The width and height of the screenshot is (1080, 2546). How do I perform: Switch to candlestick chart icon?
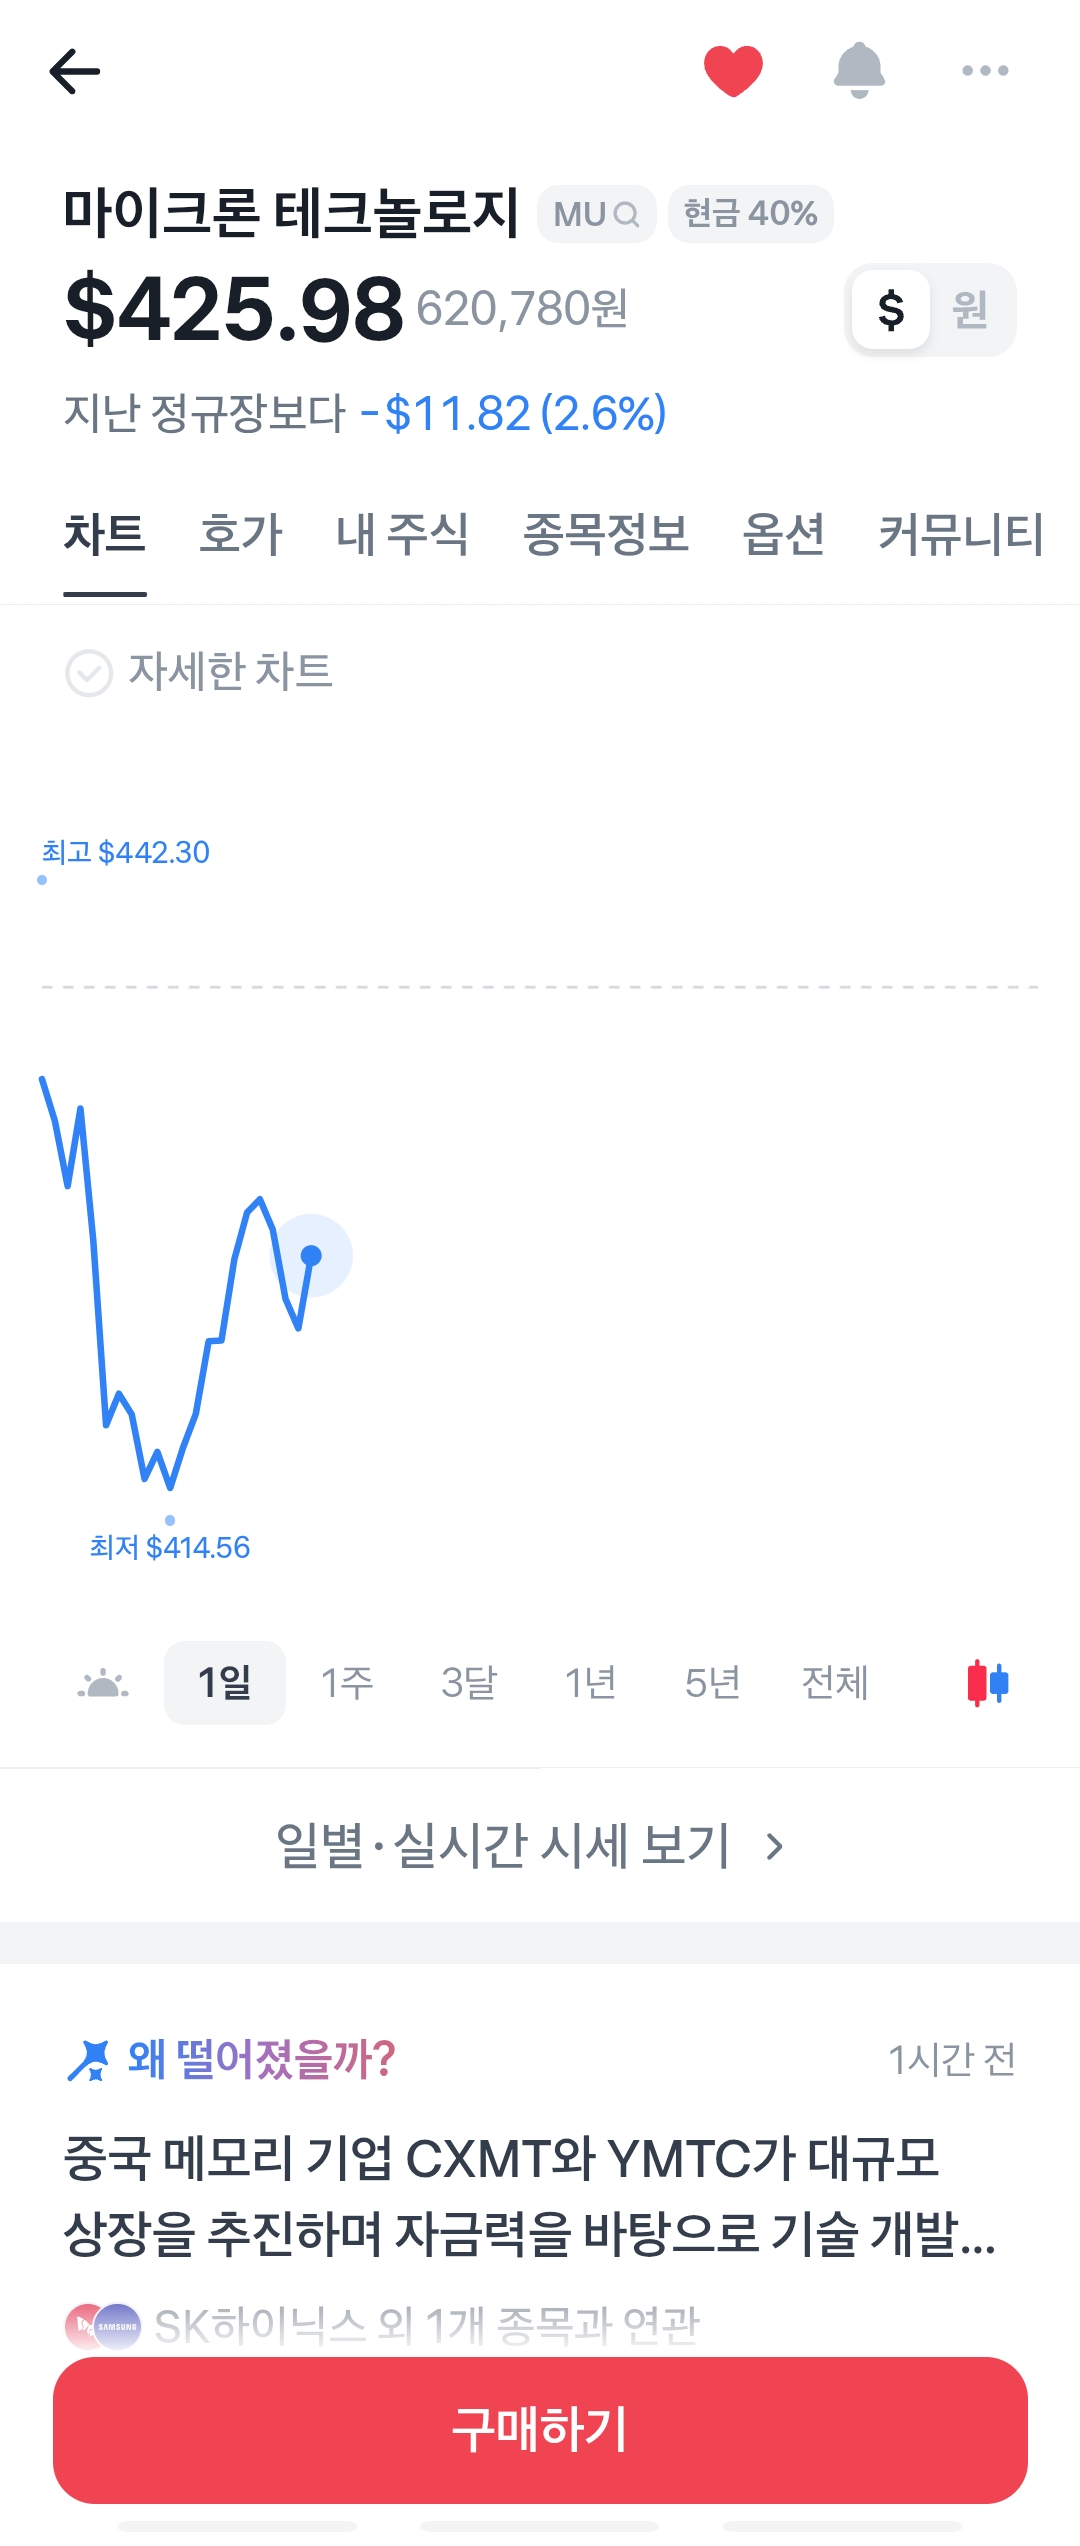point(988,1682)
